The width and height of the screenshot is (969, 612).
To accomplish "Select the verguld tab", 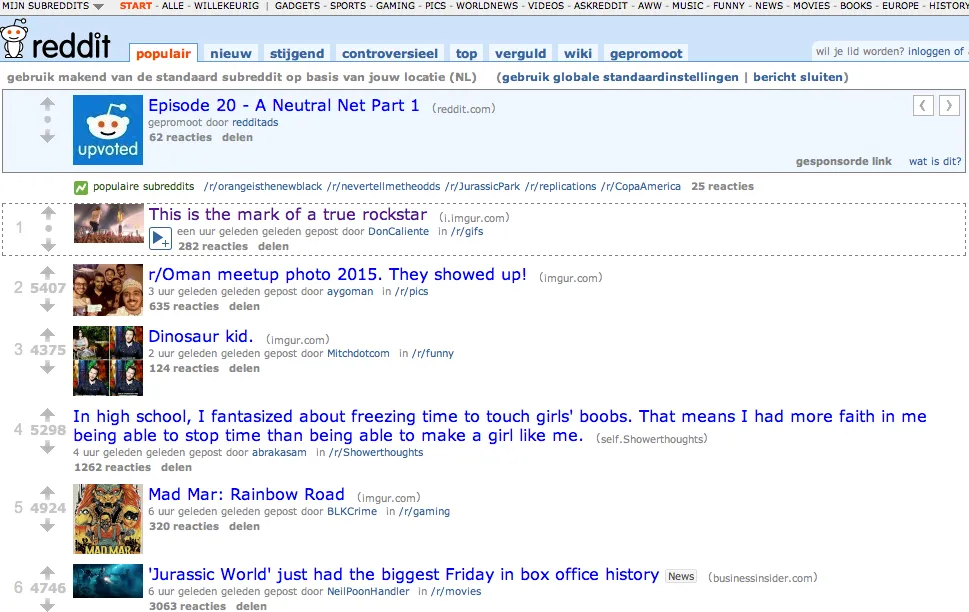I will 520,54.
